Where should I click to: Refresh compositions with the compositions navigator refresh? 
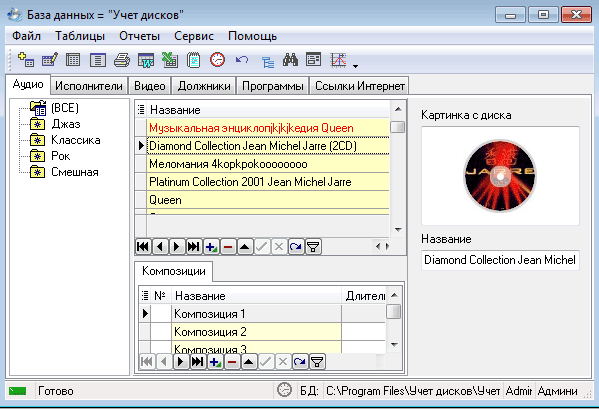click(x=300, y=361)
